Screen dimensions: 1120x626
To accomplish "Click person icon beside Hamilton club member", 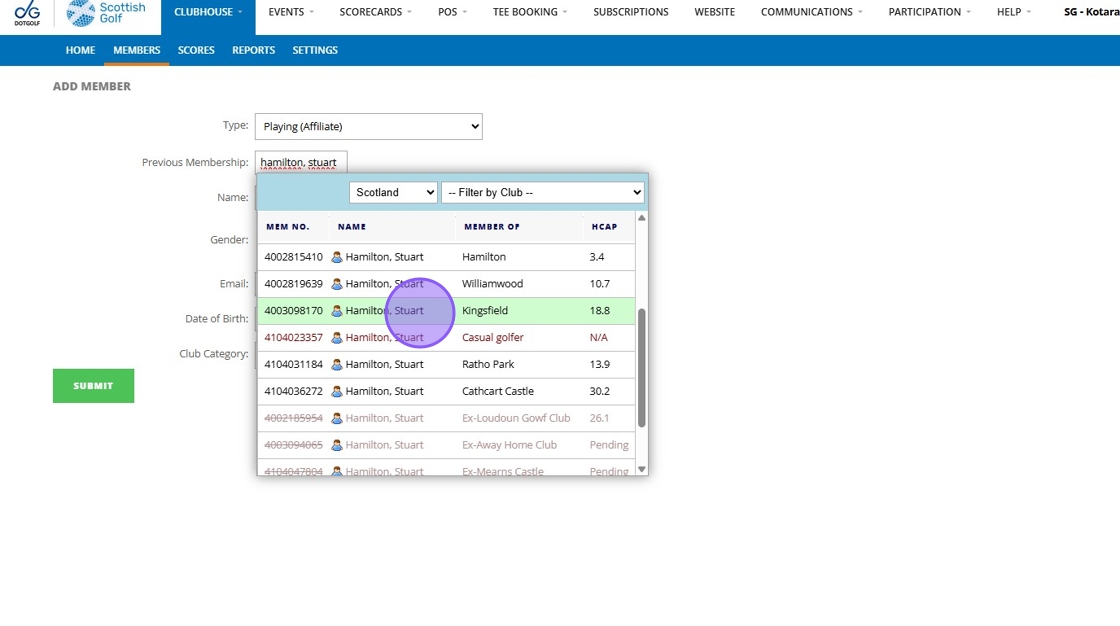I will point(337,257).
